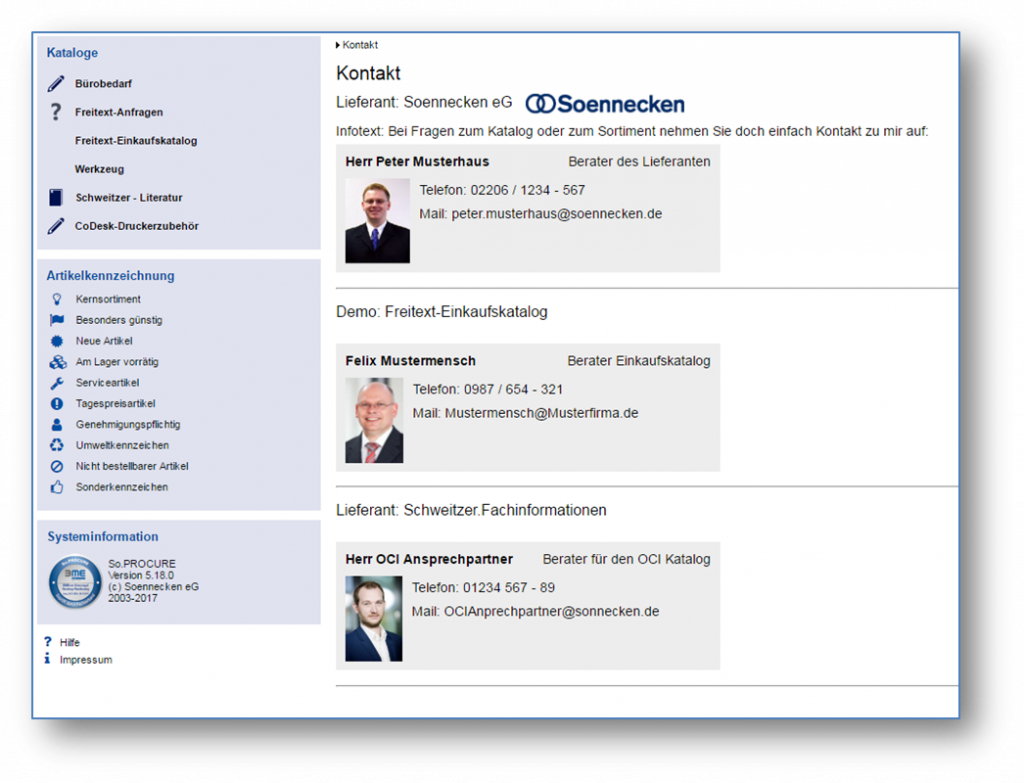Open the Freitext-Anfragen catalog

[119, 112]
